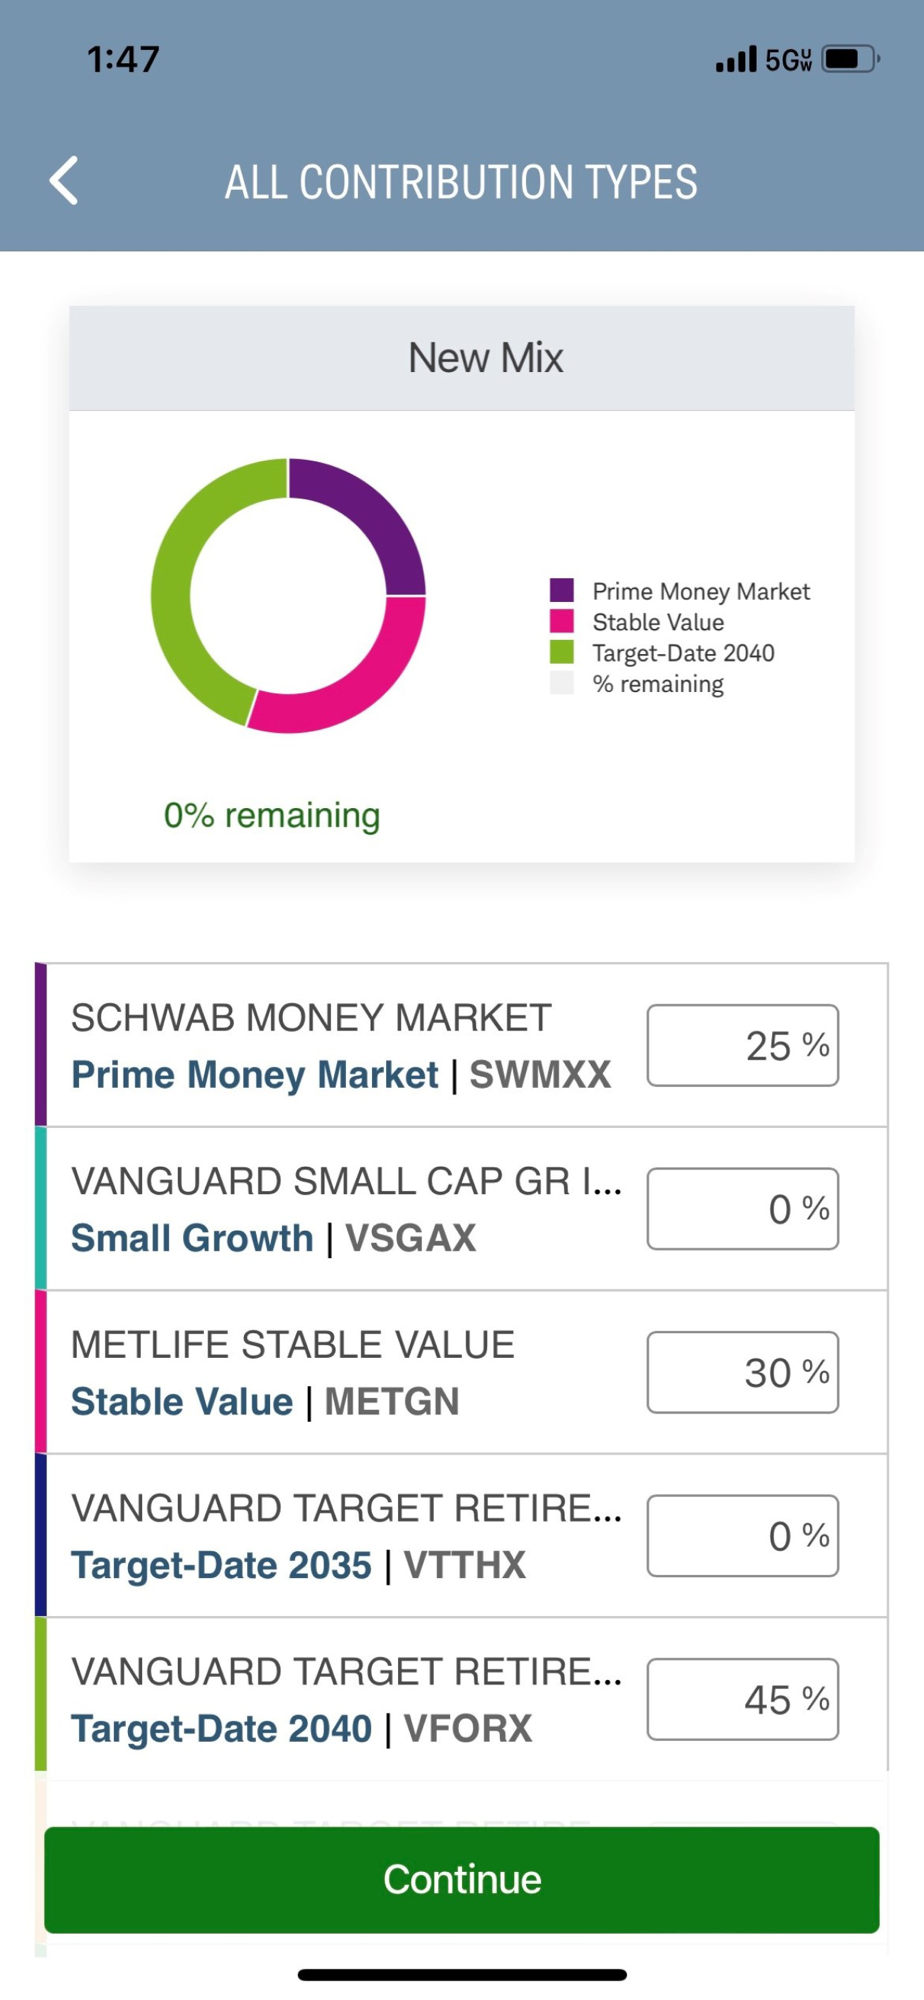The image size is (924, 2000).
Task: Open the Target-Date 2040 fund link
Action: (x=221, y=1729)
